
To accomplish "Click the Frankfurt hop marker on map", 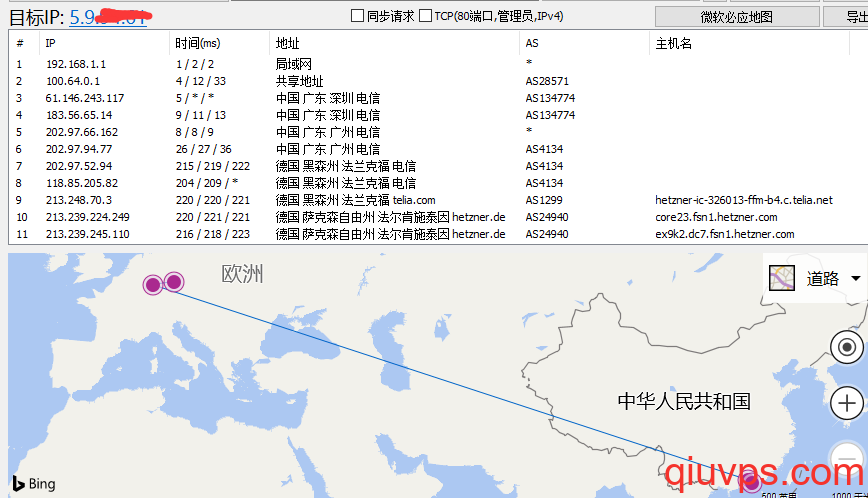I will pyautogui.click(x=153, y=285).
